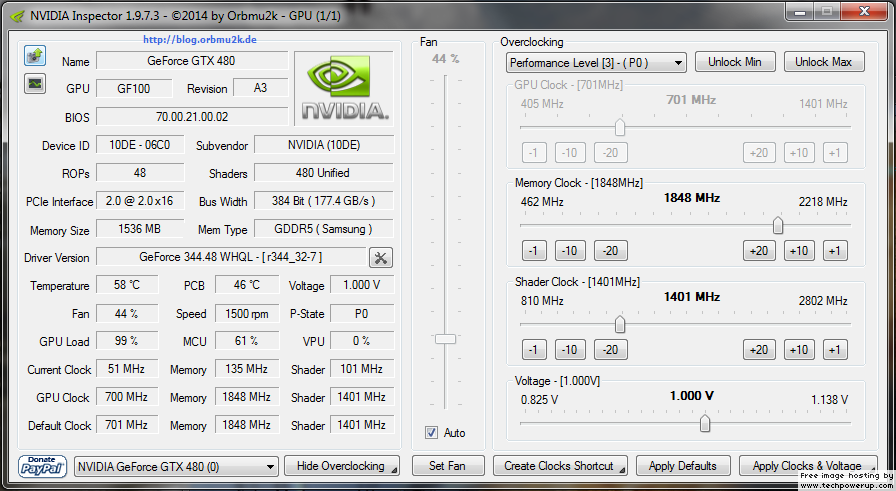Click the Device ID value 10DE - 06C0
Image resolution: width=896 pixels, height=491 pixels.
[139, 145]
